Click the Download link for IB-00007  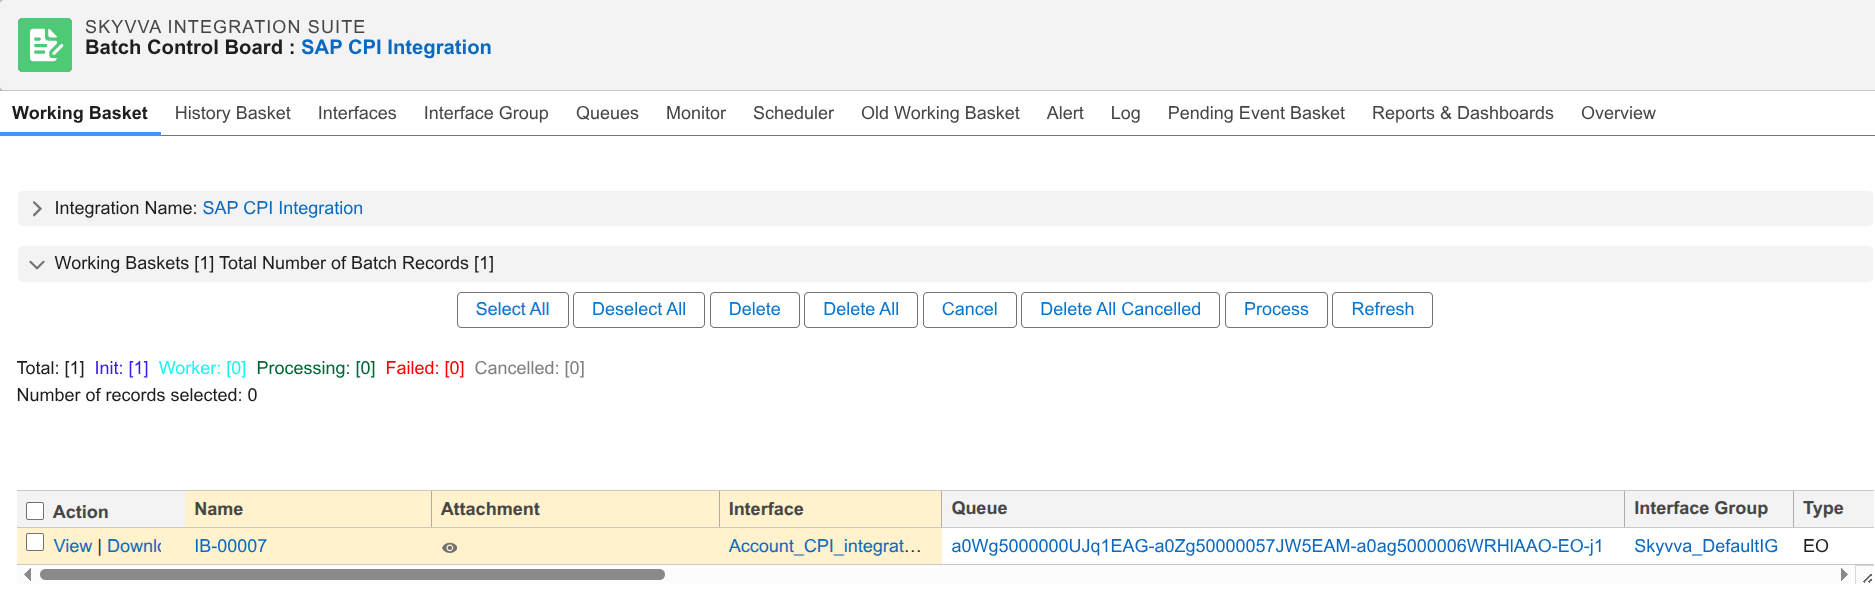click(134, 546)
